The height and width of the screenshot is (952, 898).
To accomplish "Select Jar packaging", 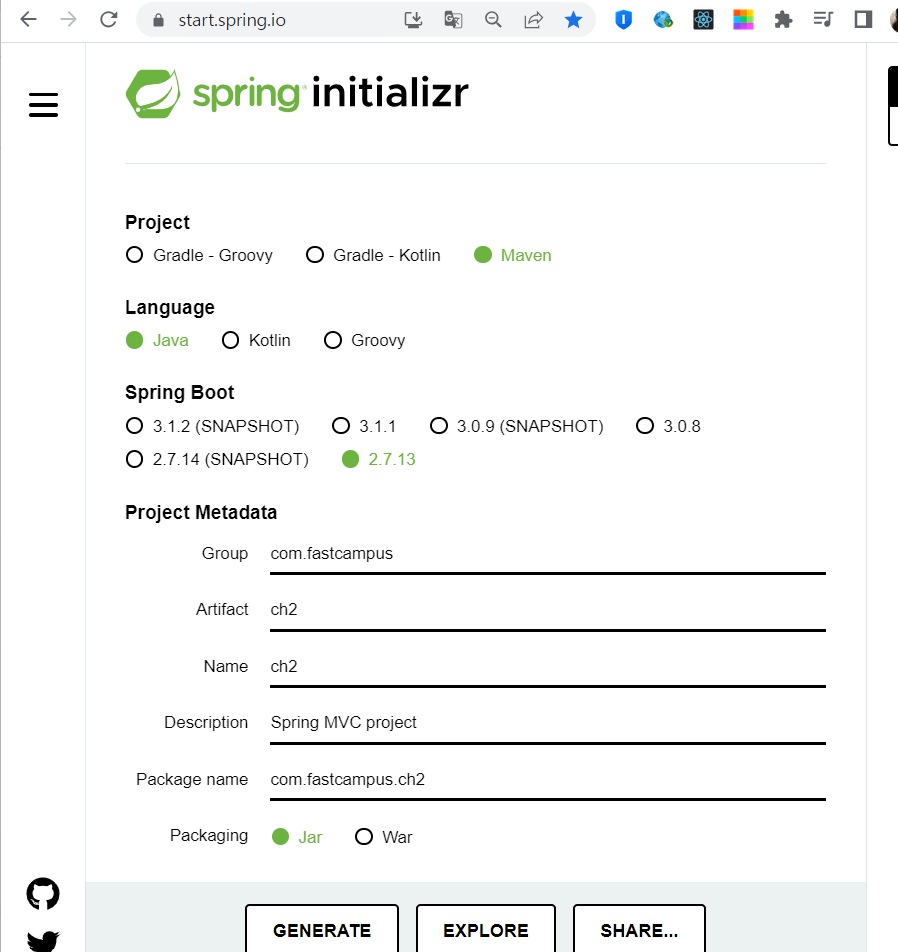I will coord(296,837).
